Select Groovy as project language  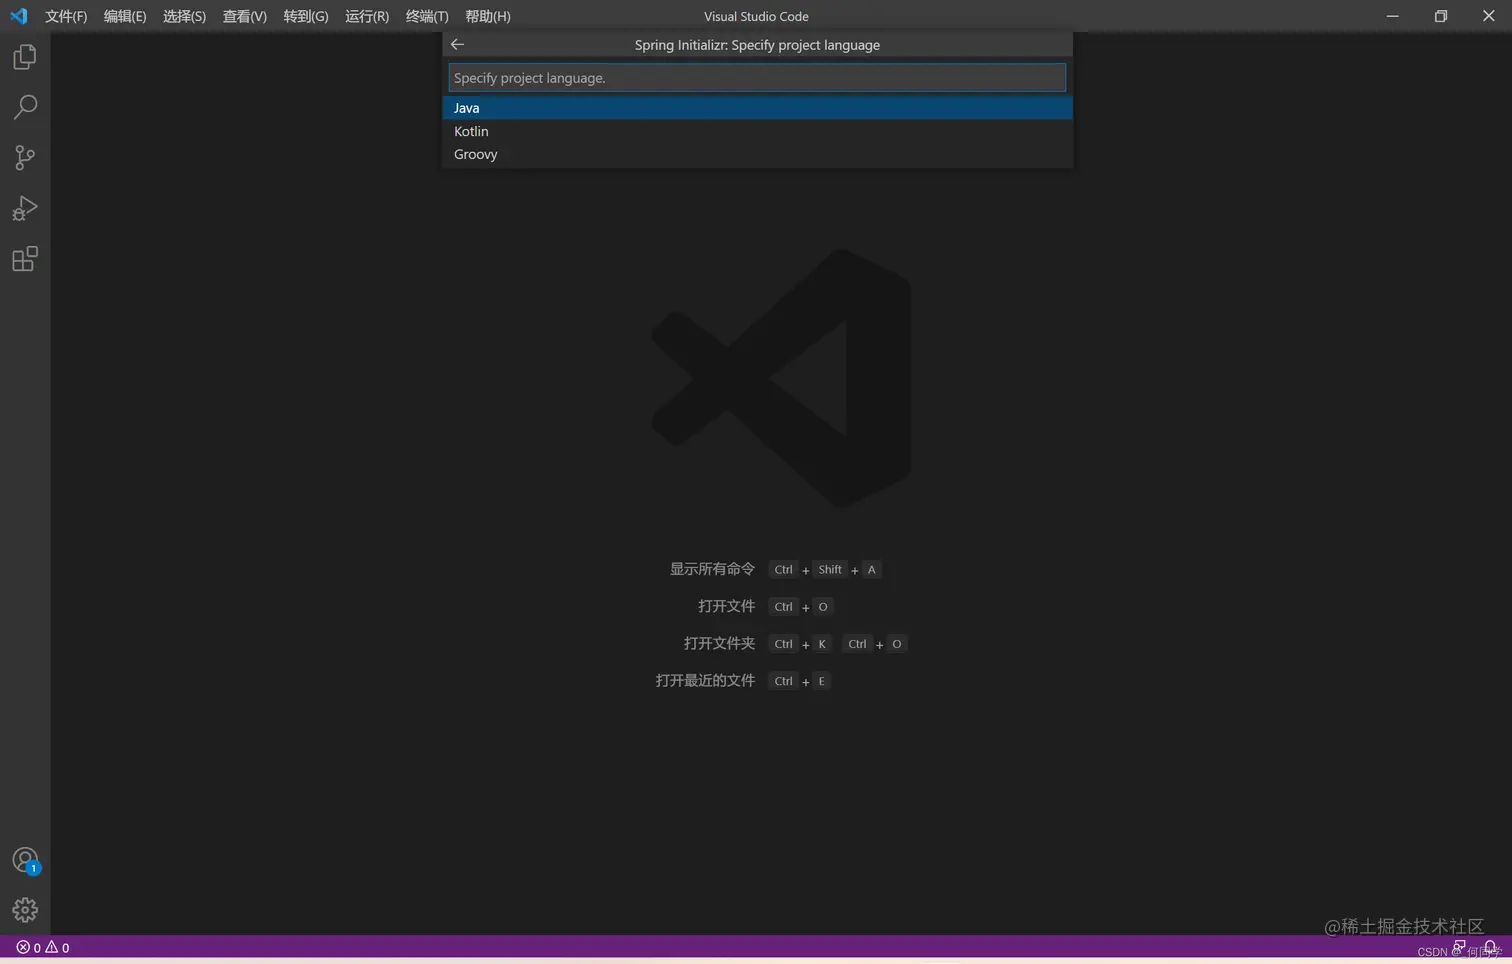(x=757, y=154)
